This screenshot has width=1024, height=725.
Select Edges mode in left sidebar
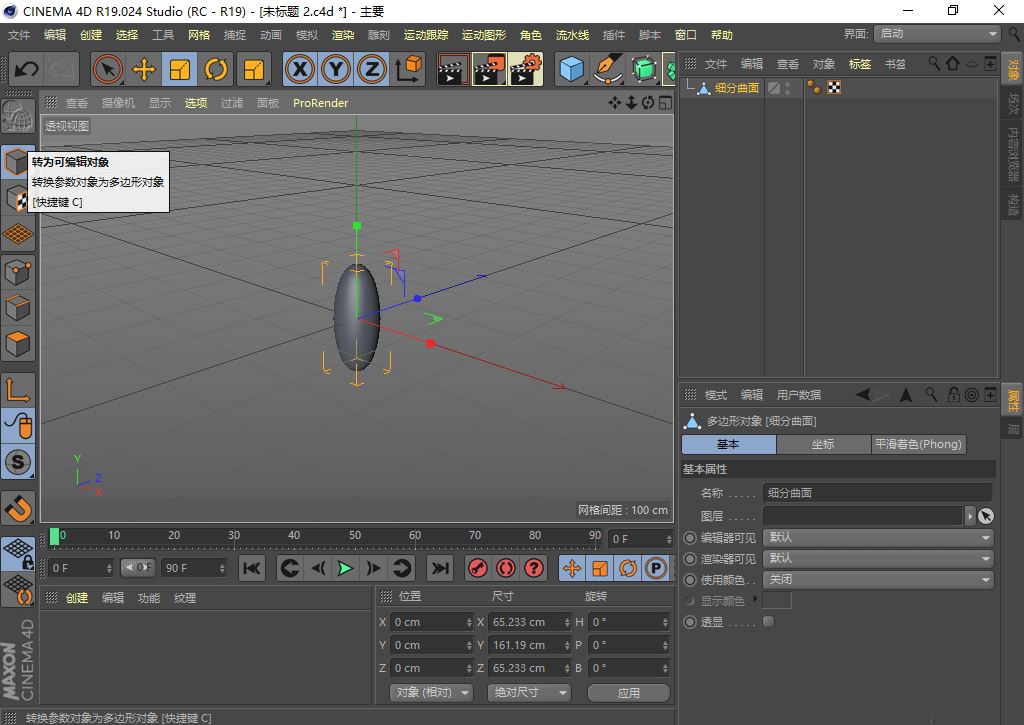point(18,308)
